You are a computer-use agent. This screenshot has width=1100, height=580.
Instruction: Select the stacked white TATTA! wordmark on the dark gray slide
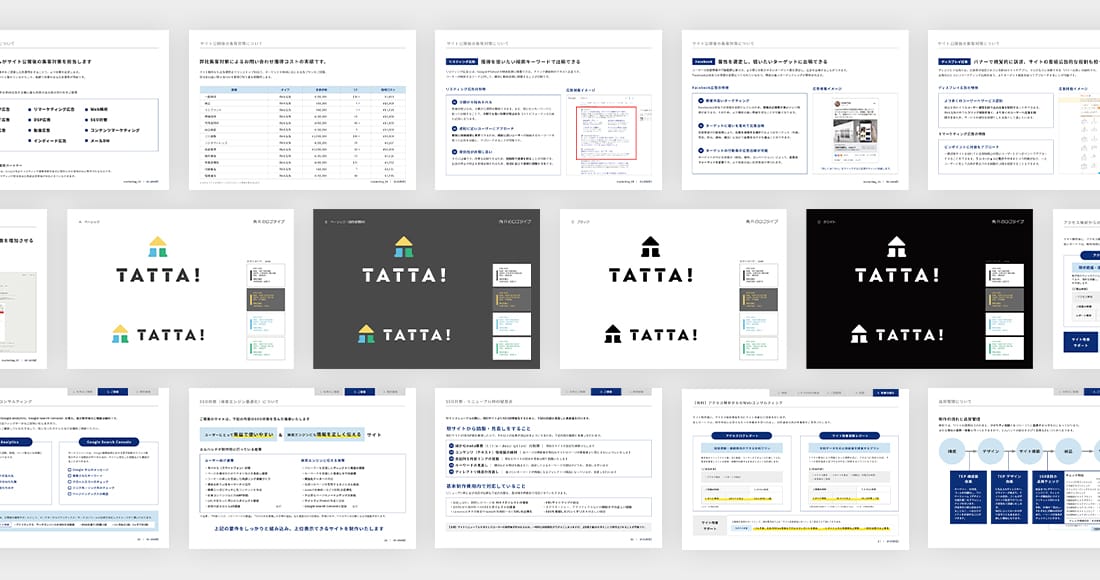coord(404,276)
